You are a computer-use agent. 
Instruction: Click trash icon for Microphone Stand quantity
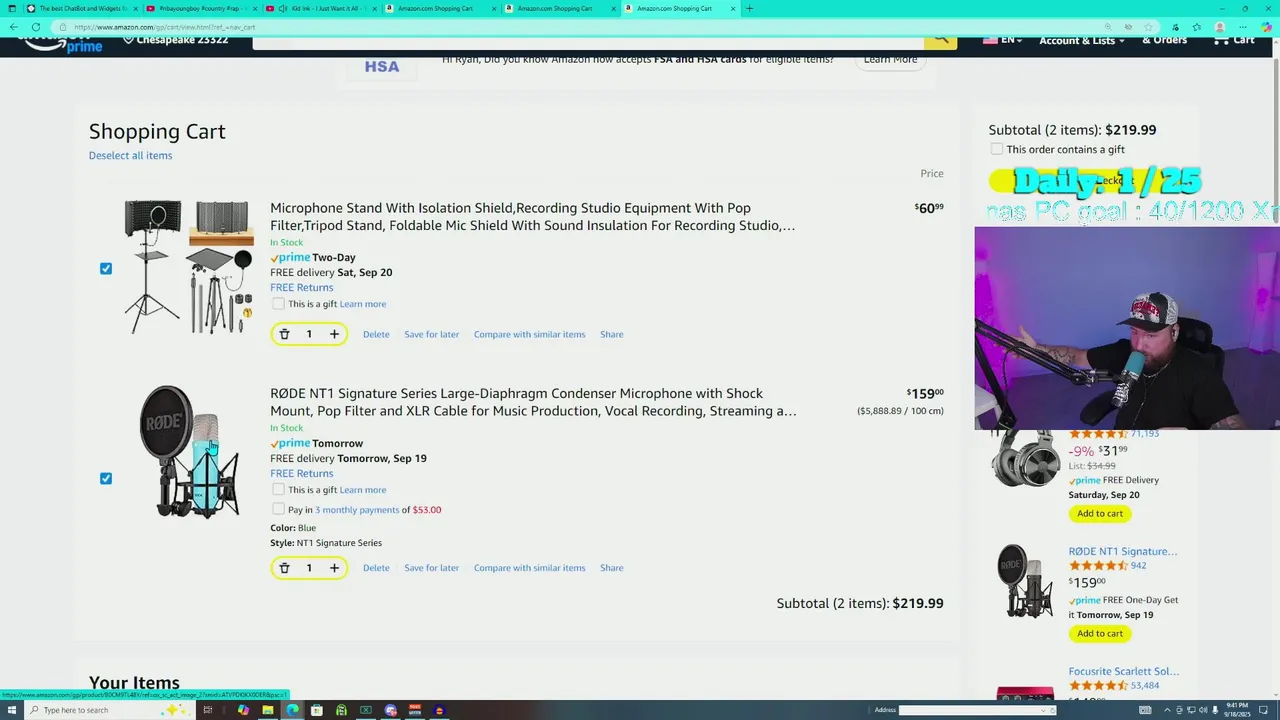point(284,334)
